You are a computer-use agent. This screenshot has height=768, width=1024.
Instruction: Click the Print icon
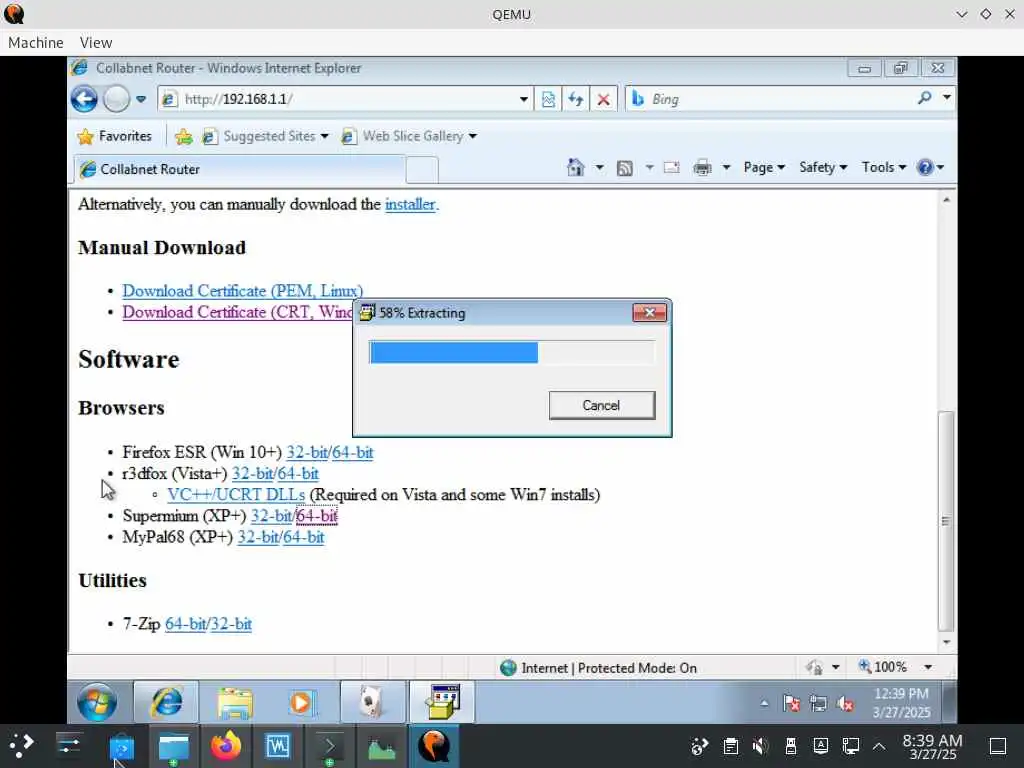pos(702,168)
